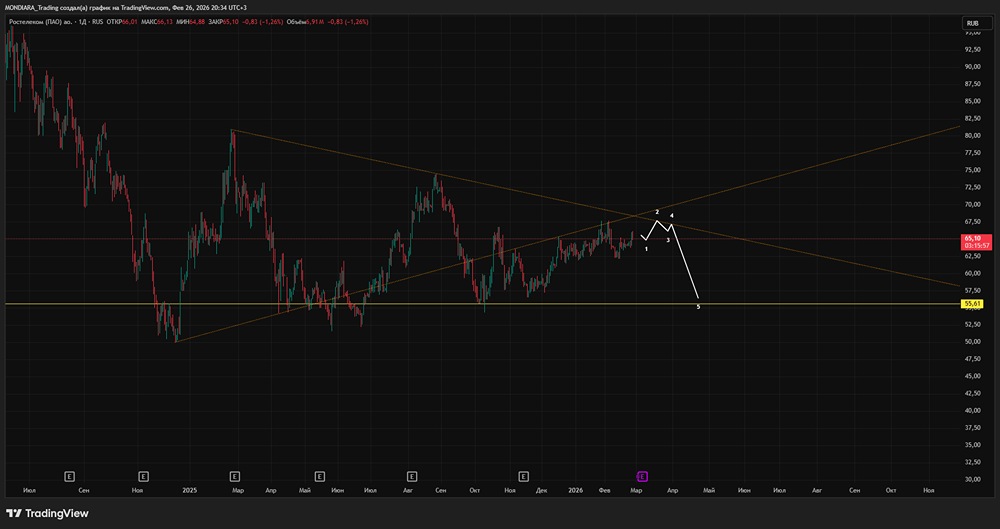
Task: Open the leftmost earnings E marker
Action: pos(70,477)
